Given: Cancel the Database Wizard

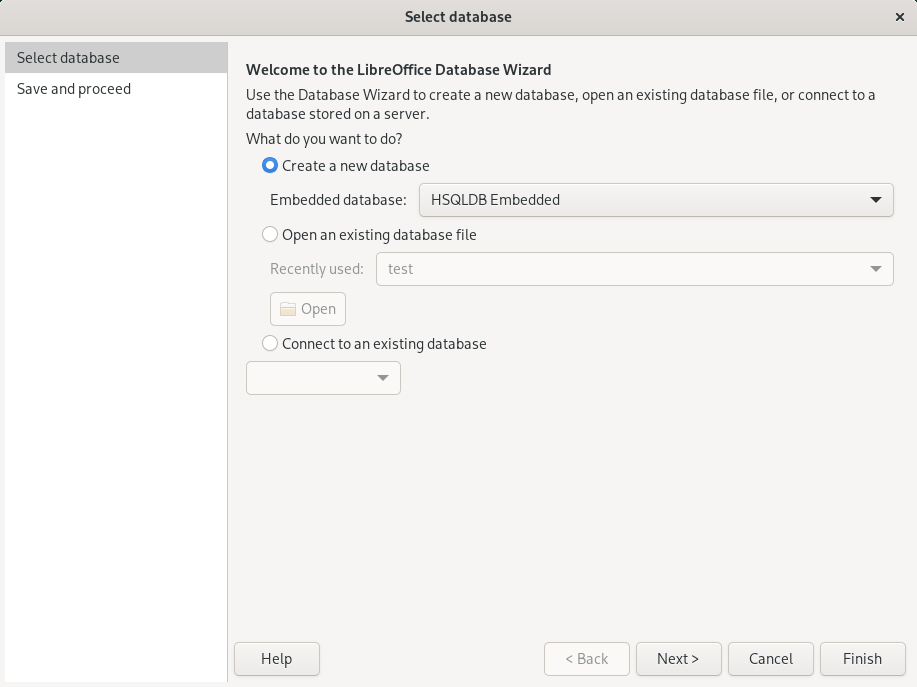Looking at the screenshot, I should [771, 659].
